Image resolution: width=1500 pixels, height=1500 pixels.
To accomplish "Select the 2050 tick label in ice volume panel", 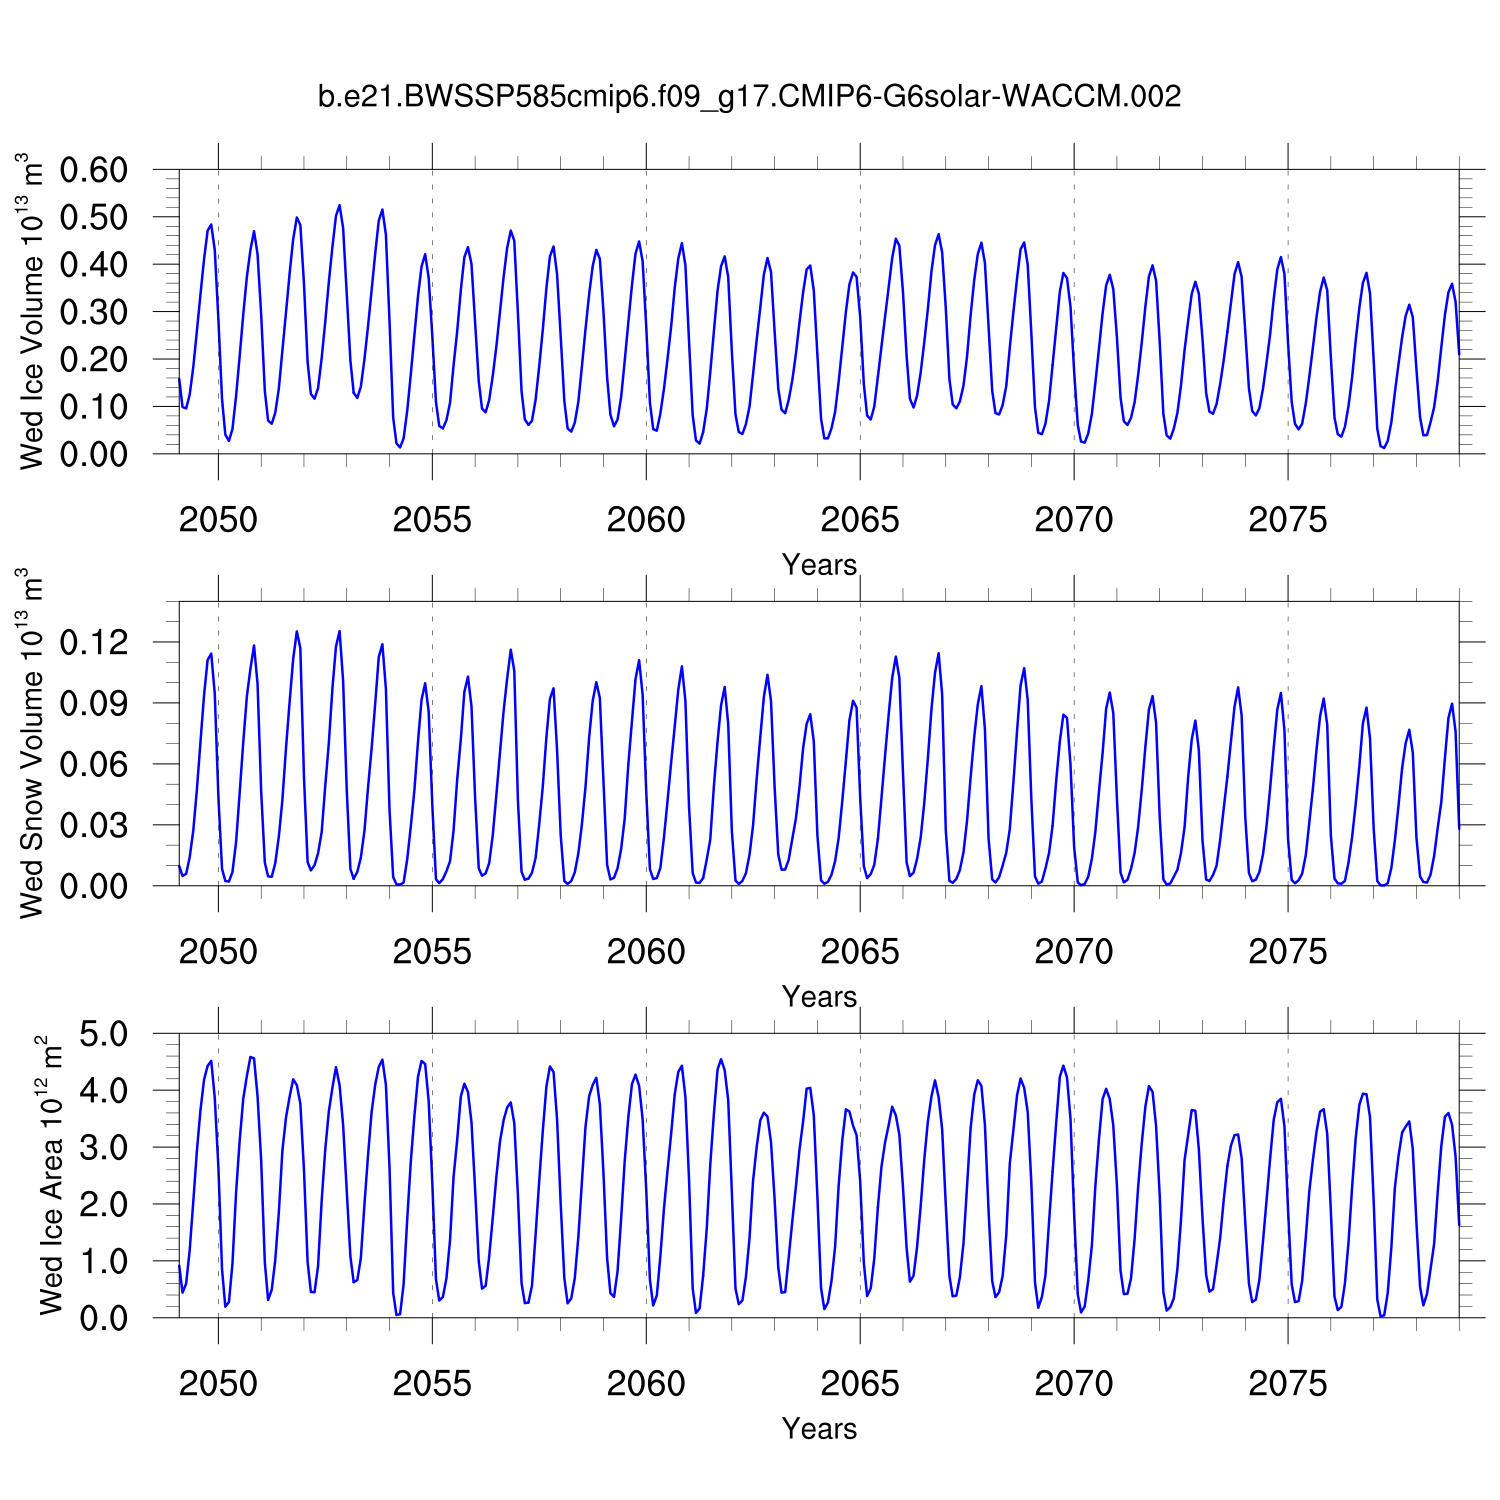I will (x=218, y=520).
